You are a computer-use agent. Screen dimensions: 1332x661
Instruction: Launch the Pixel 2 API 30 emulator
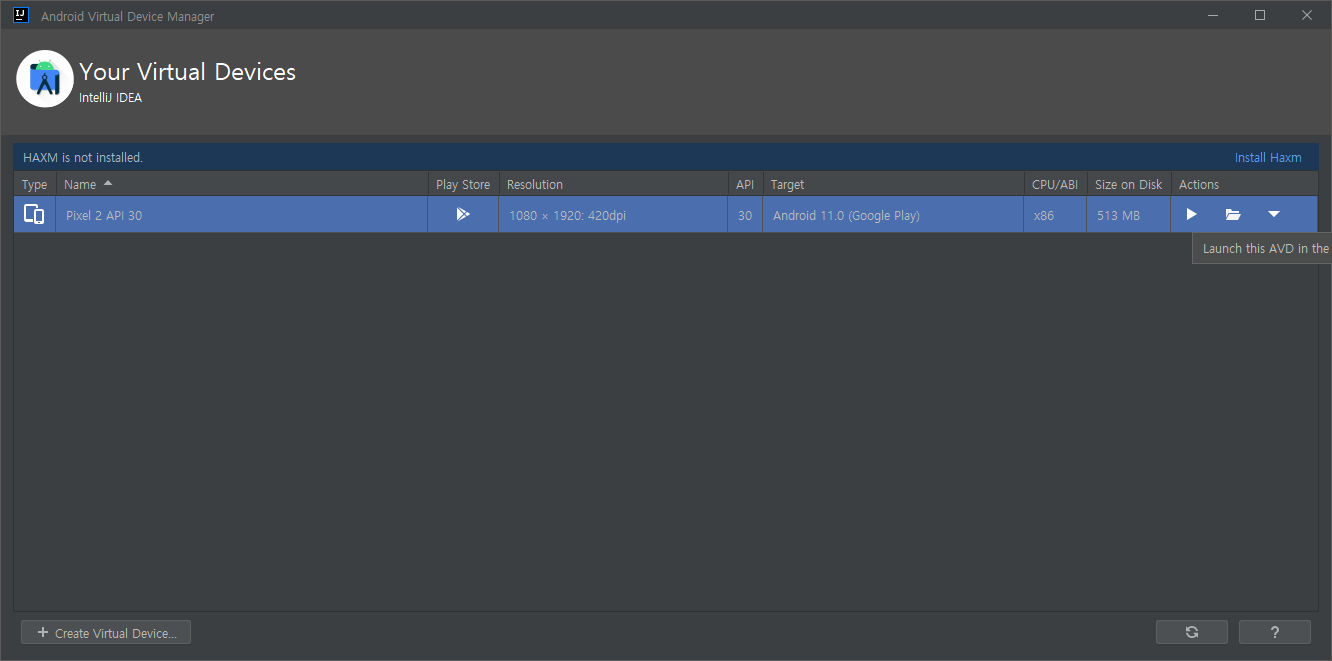[1191, 214]
